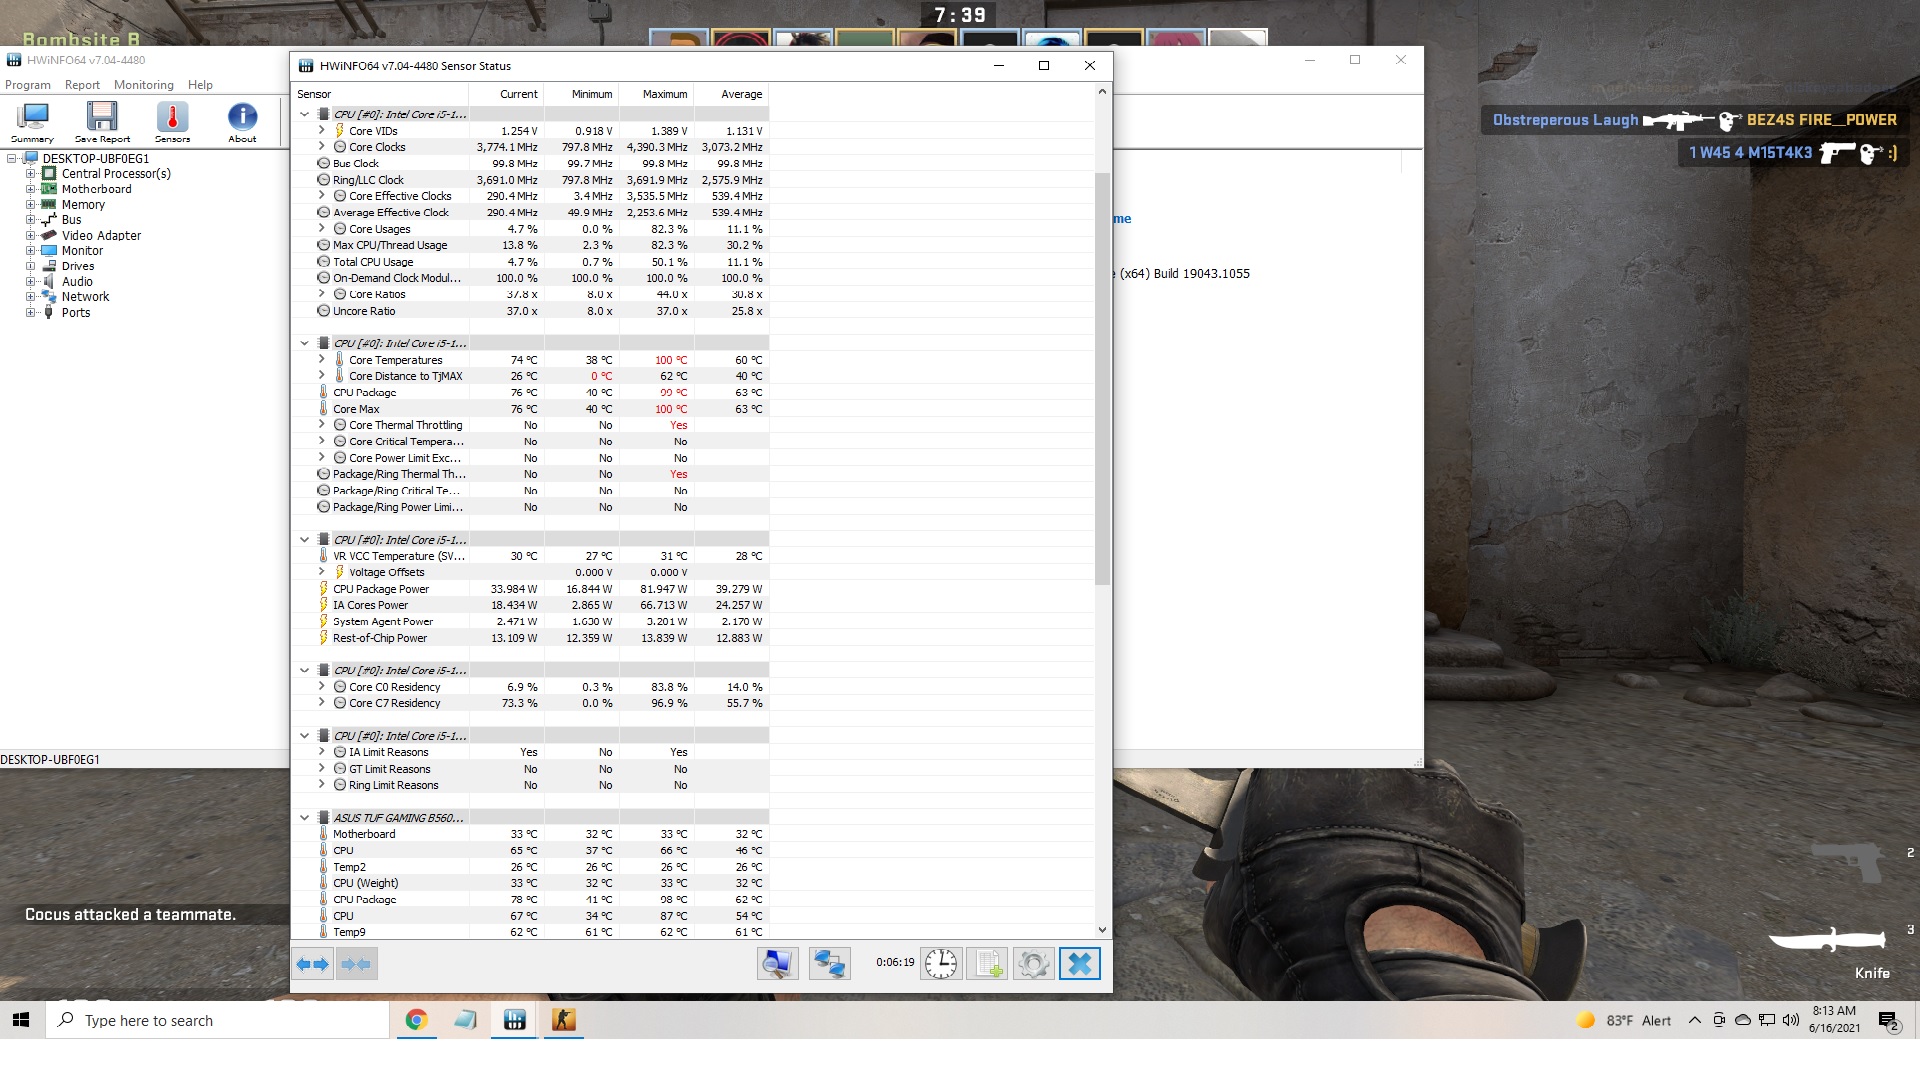Collapse the ASUS TUF GAMING B560 sensor group

click(305, 818)
